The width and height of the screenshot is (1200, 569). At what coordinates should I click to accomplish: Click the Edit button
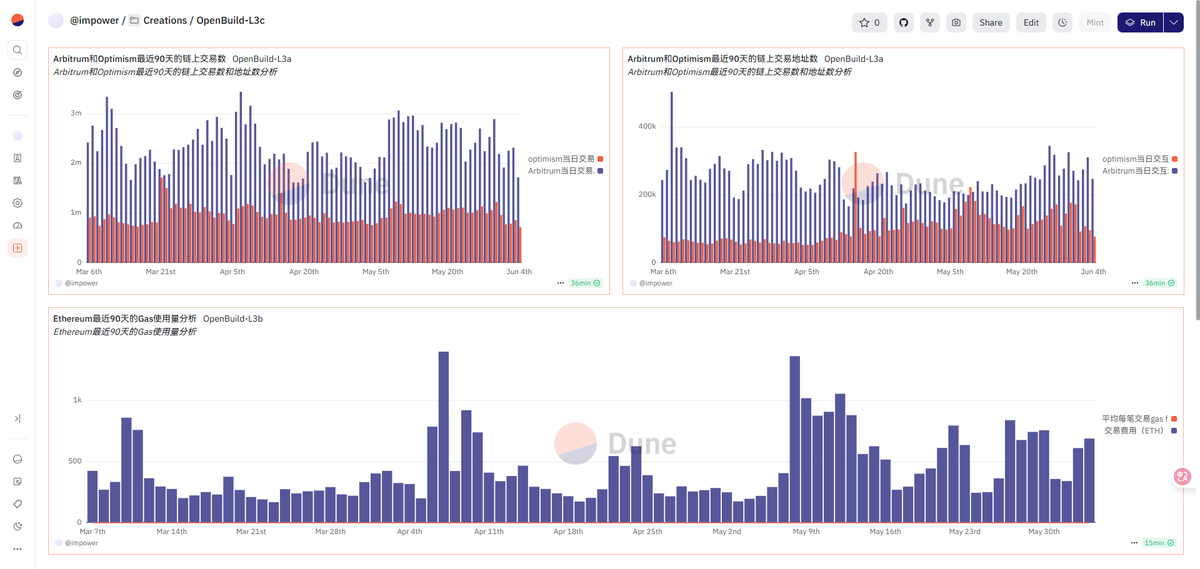(1031, 22)
